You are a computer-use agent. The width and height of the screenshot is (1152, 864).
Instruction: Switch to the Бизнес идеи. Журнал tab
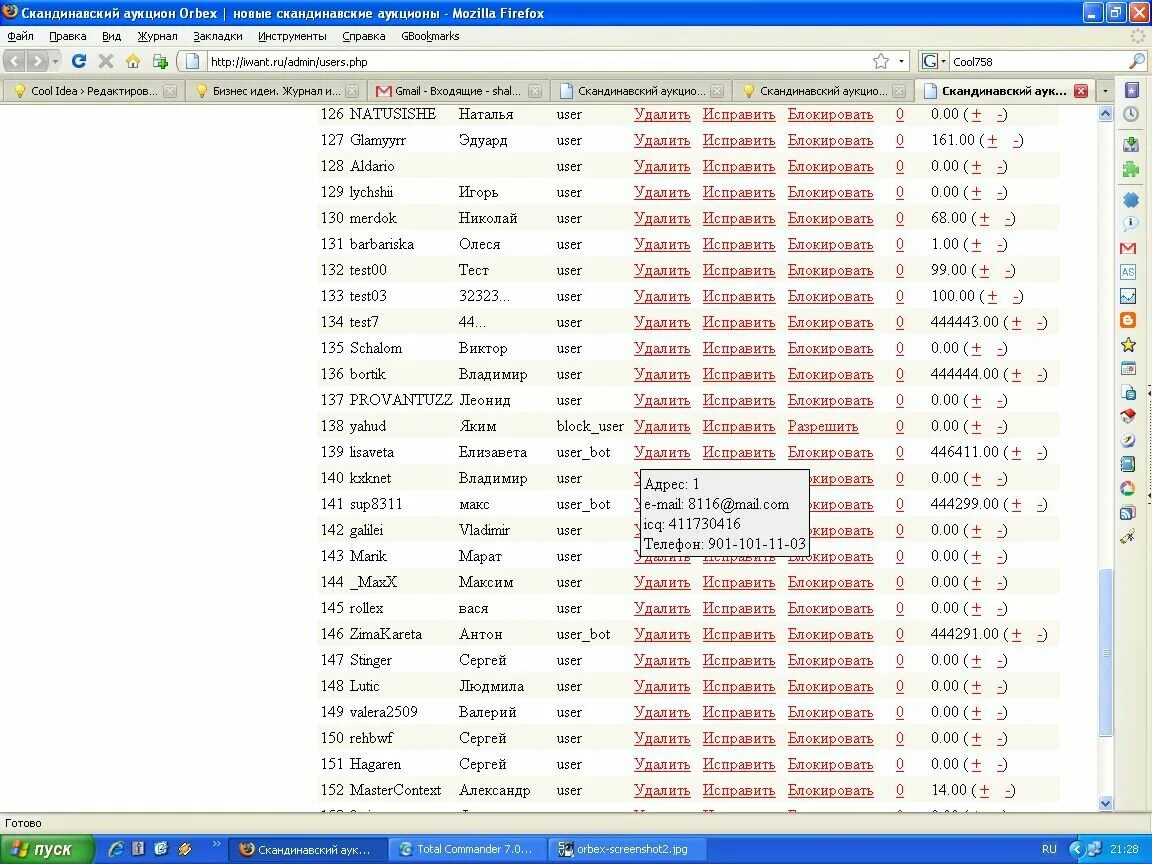pyautogui.click(x=276, y=91)
